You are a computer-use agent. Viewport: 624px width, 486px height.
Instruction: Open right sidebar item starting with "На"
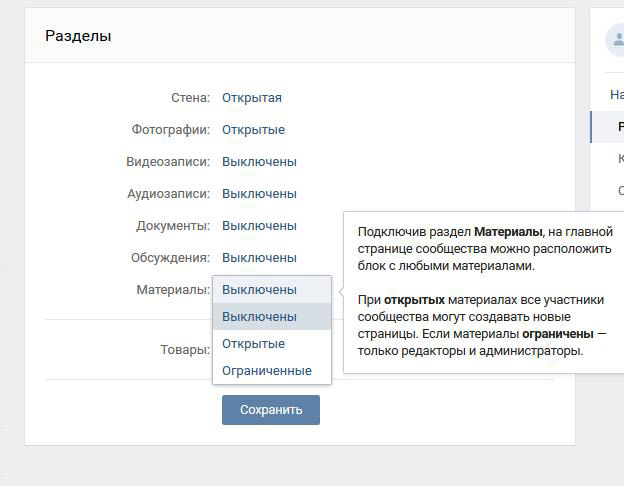[616, 95]
